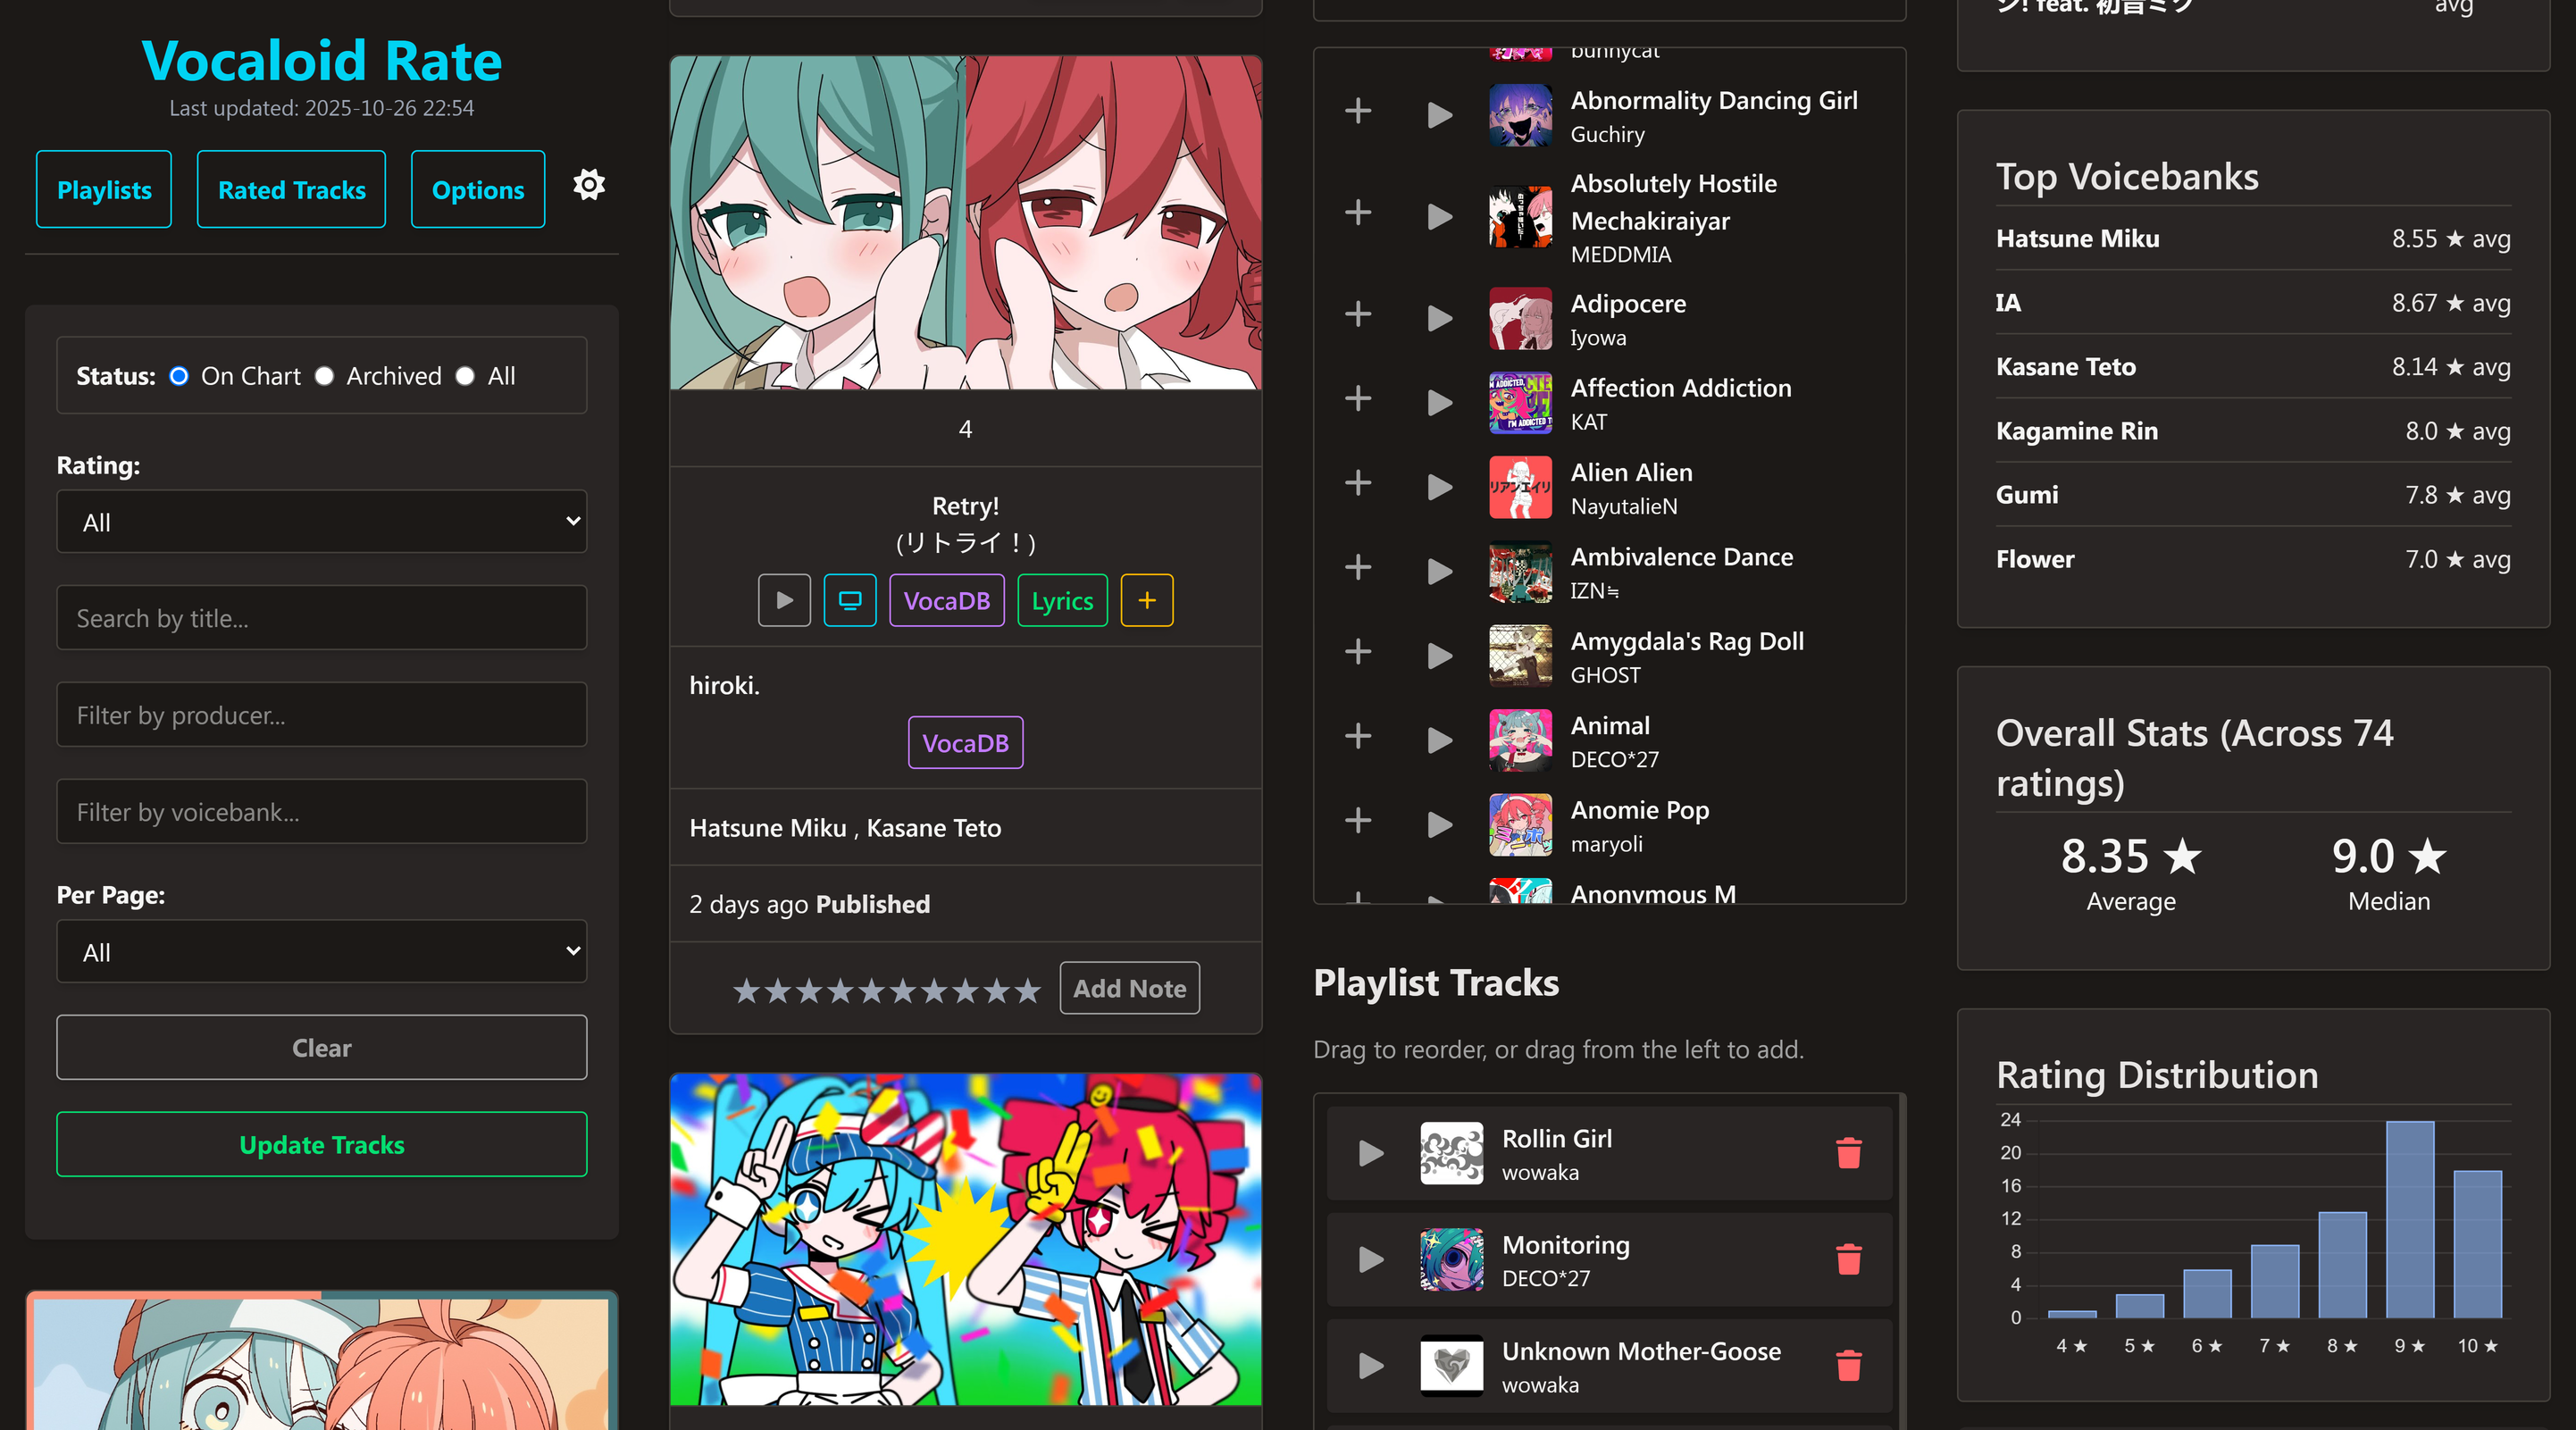Play Unknown Mother-Goose in playlist
Image resolution: width=2576 pixels, height=1430 pixels.
[1371, 1366]
